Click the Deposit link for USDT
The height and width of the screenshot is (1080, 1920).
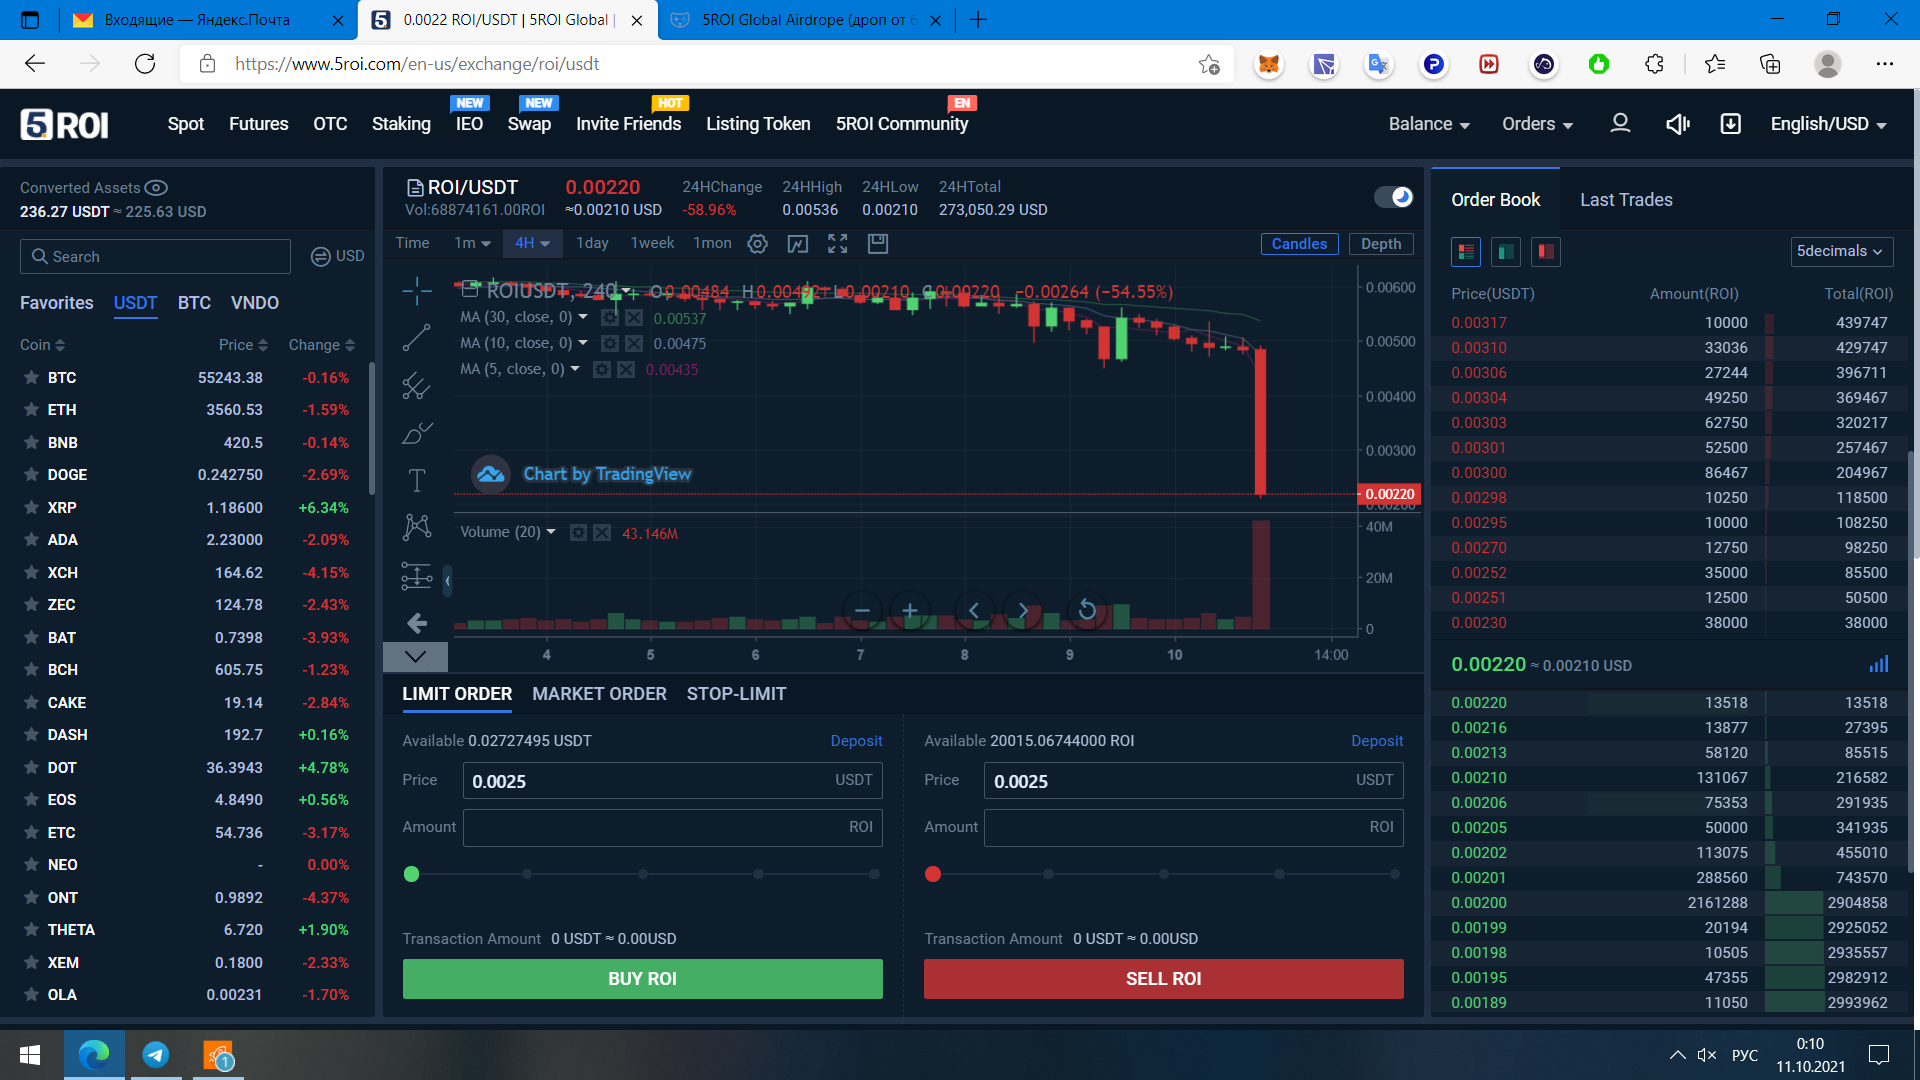click(x=856, y=741)
